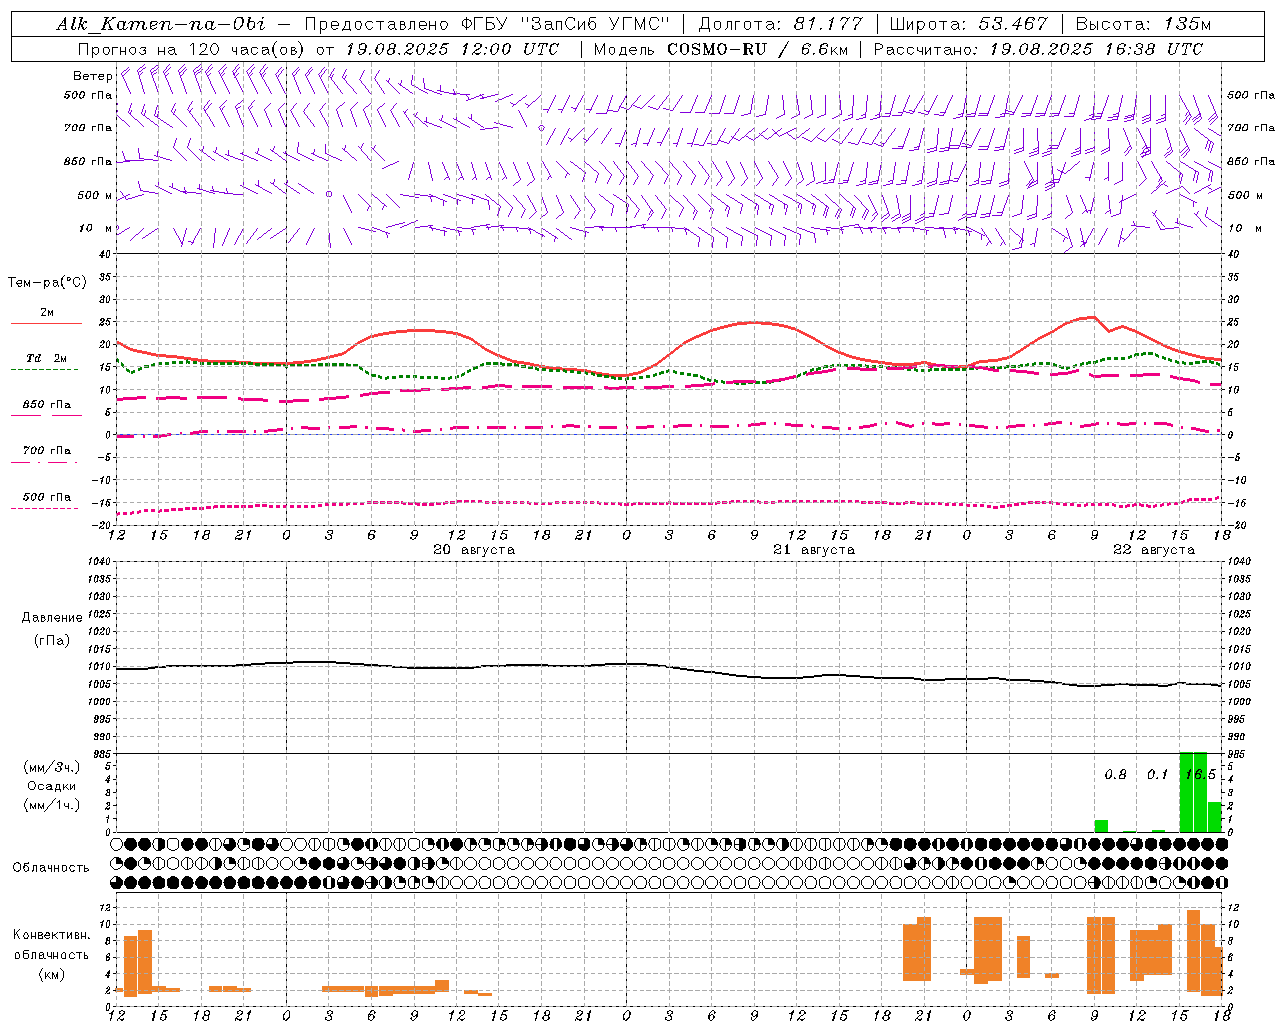Click the '(км)' convective cloud unit label

[x=52, y=974]
